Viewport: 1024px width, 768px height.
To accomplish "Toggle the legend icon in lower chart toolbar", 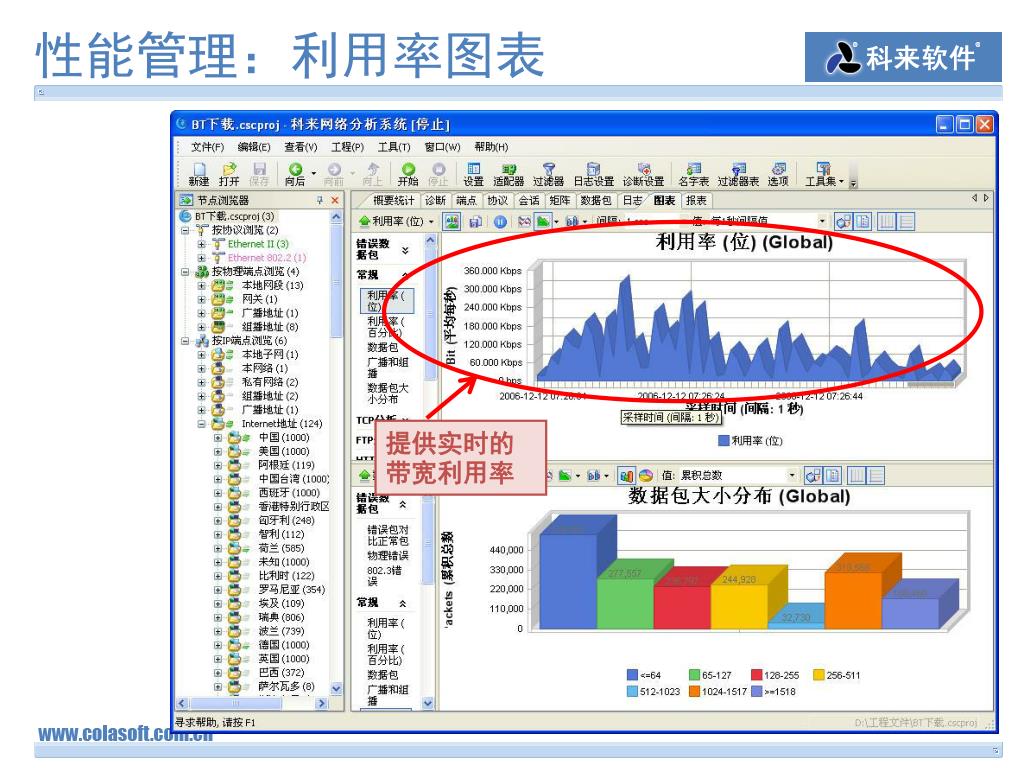I will tap(833, 475).
